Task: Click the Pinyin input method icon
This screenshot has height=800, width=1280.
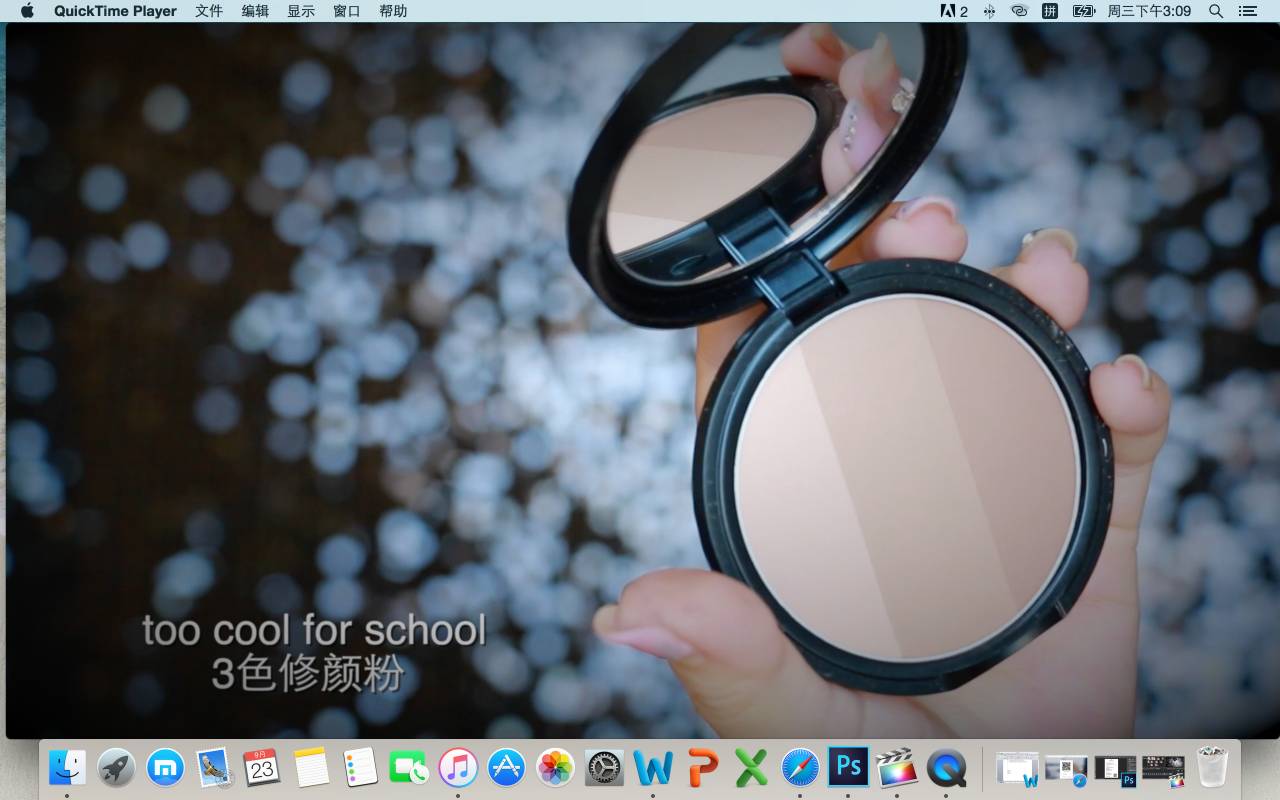Action: point(1050,11)
